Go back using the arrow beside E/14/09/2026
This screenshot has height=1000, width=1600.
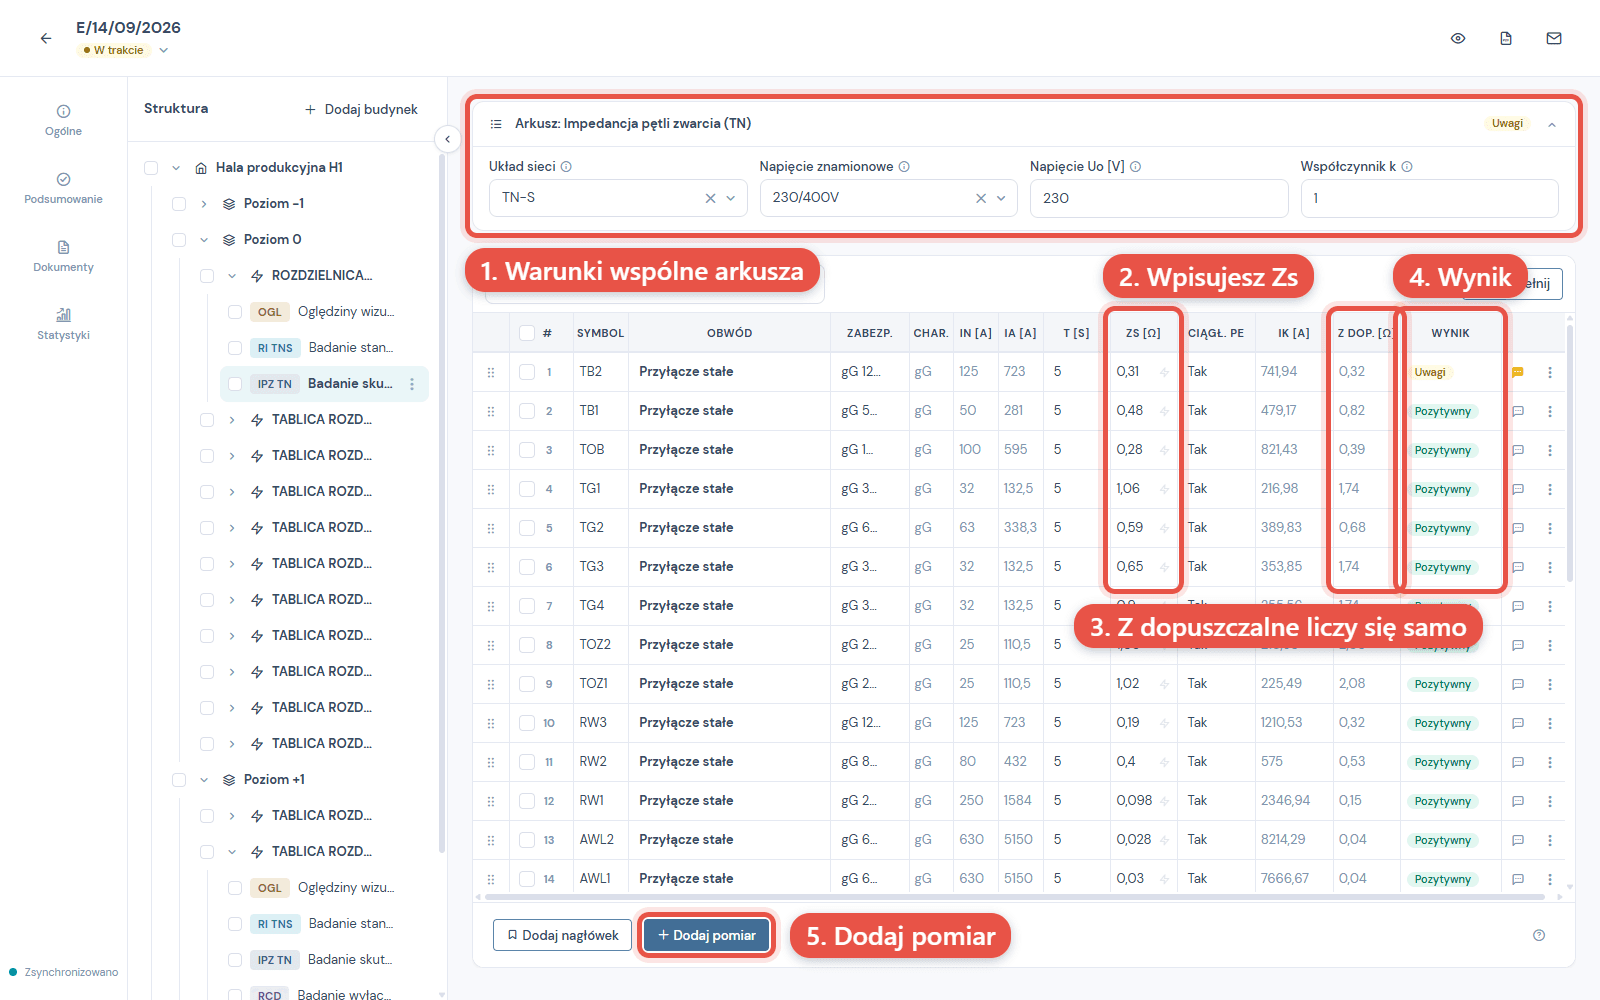(x=46, y=38)
